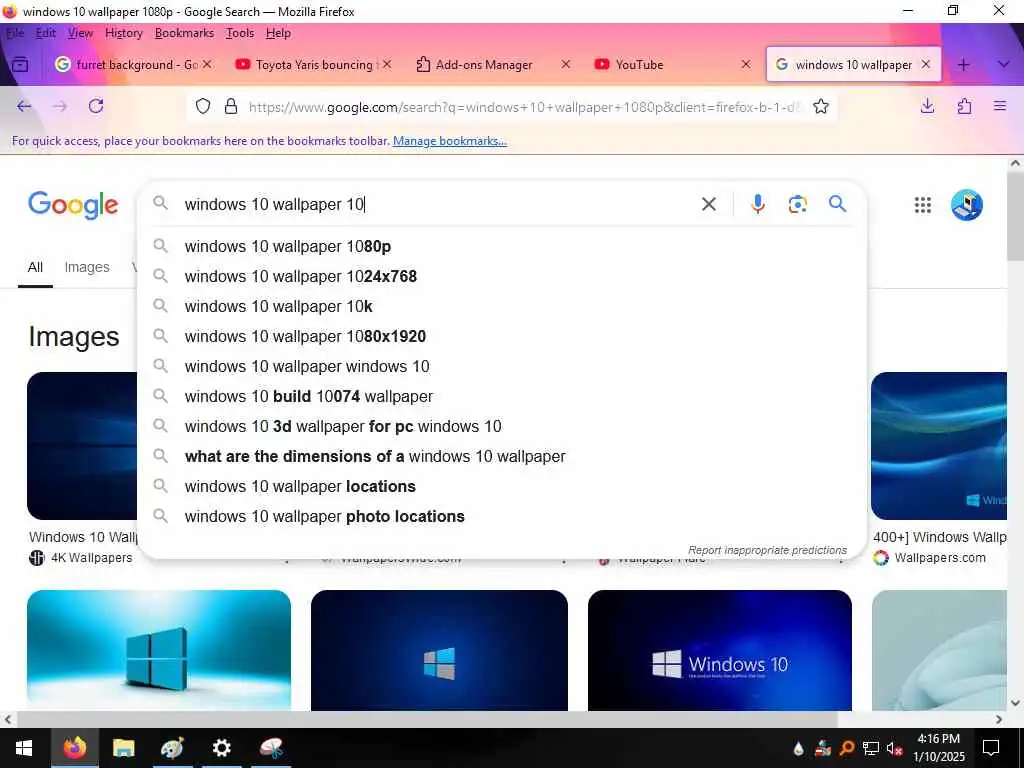Click in the Google search input field
Image resolution: width=1024 pixels, height=768 pixels.
438,204
